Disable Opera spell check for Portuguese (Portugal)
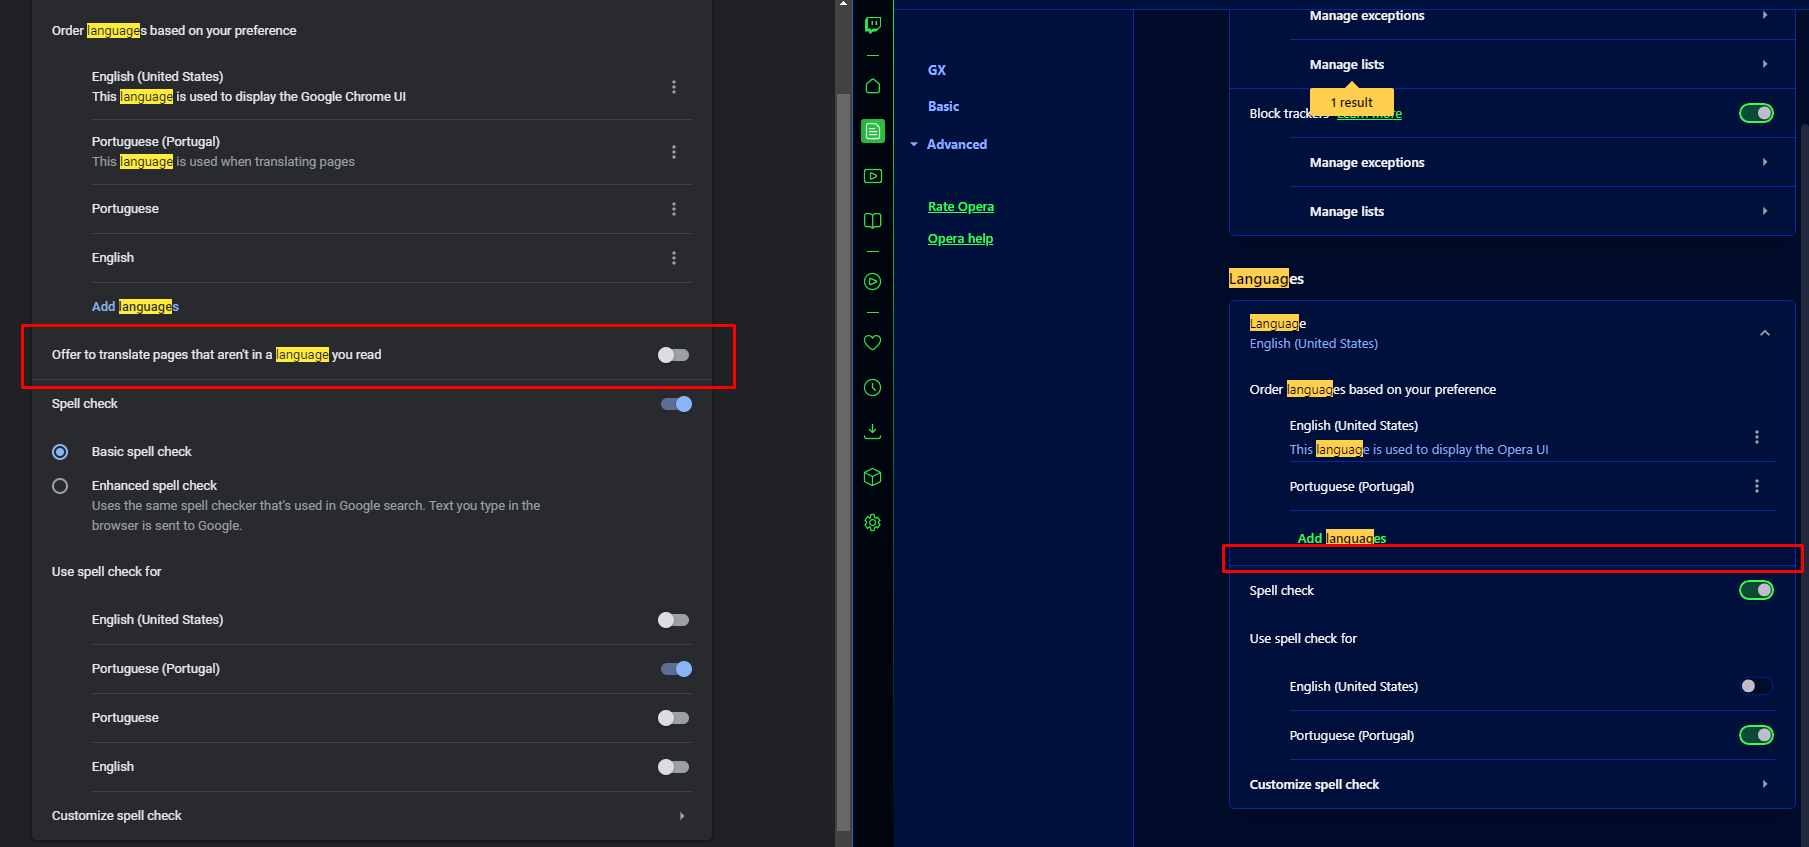1809x847 pixels. pyautogui.click(x=1756, y=735)
